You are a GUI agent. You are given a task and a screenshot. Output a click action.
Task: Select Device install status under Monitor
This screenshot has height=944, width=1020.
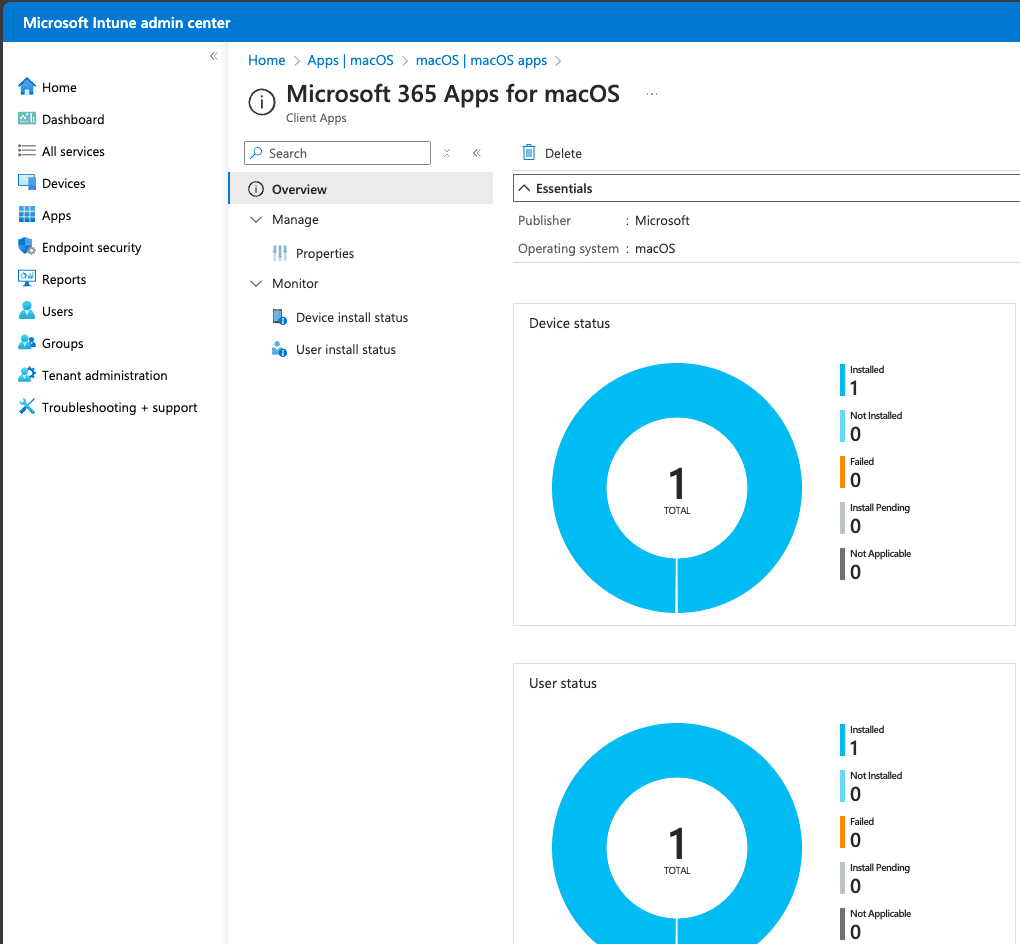(352, 317)
